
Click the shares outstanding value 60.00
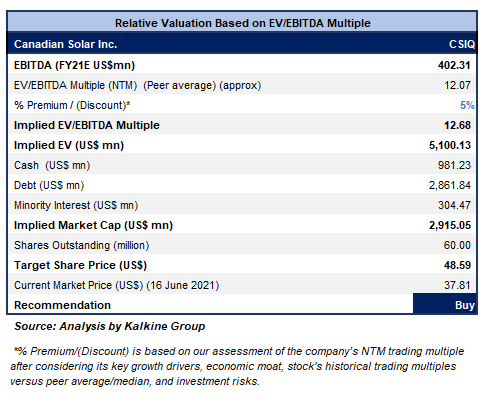tap(457, 245)
